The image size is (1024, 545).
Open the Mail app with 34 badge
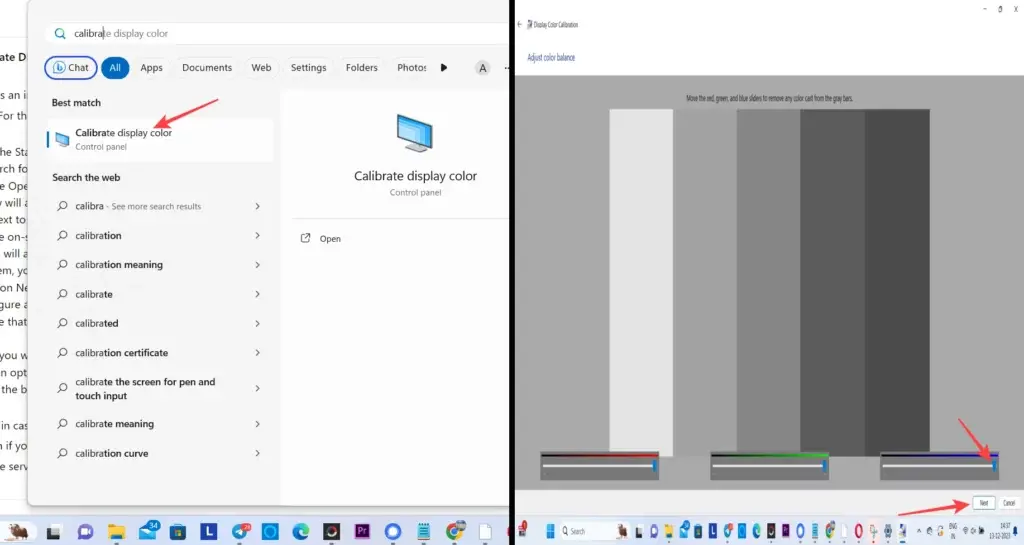click(148, 531)
